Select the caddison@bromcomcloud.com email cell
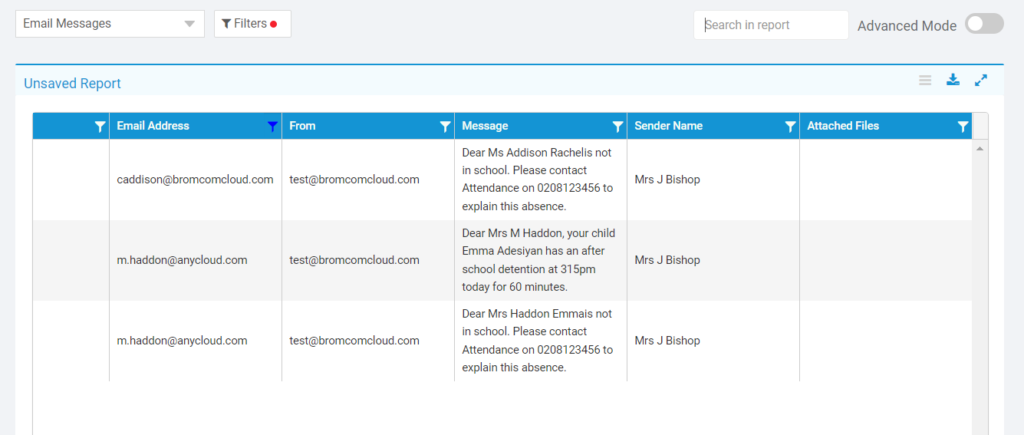The width and height of the screenshot is (1024, 435). 195,180
